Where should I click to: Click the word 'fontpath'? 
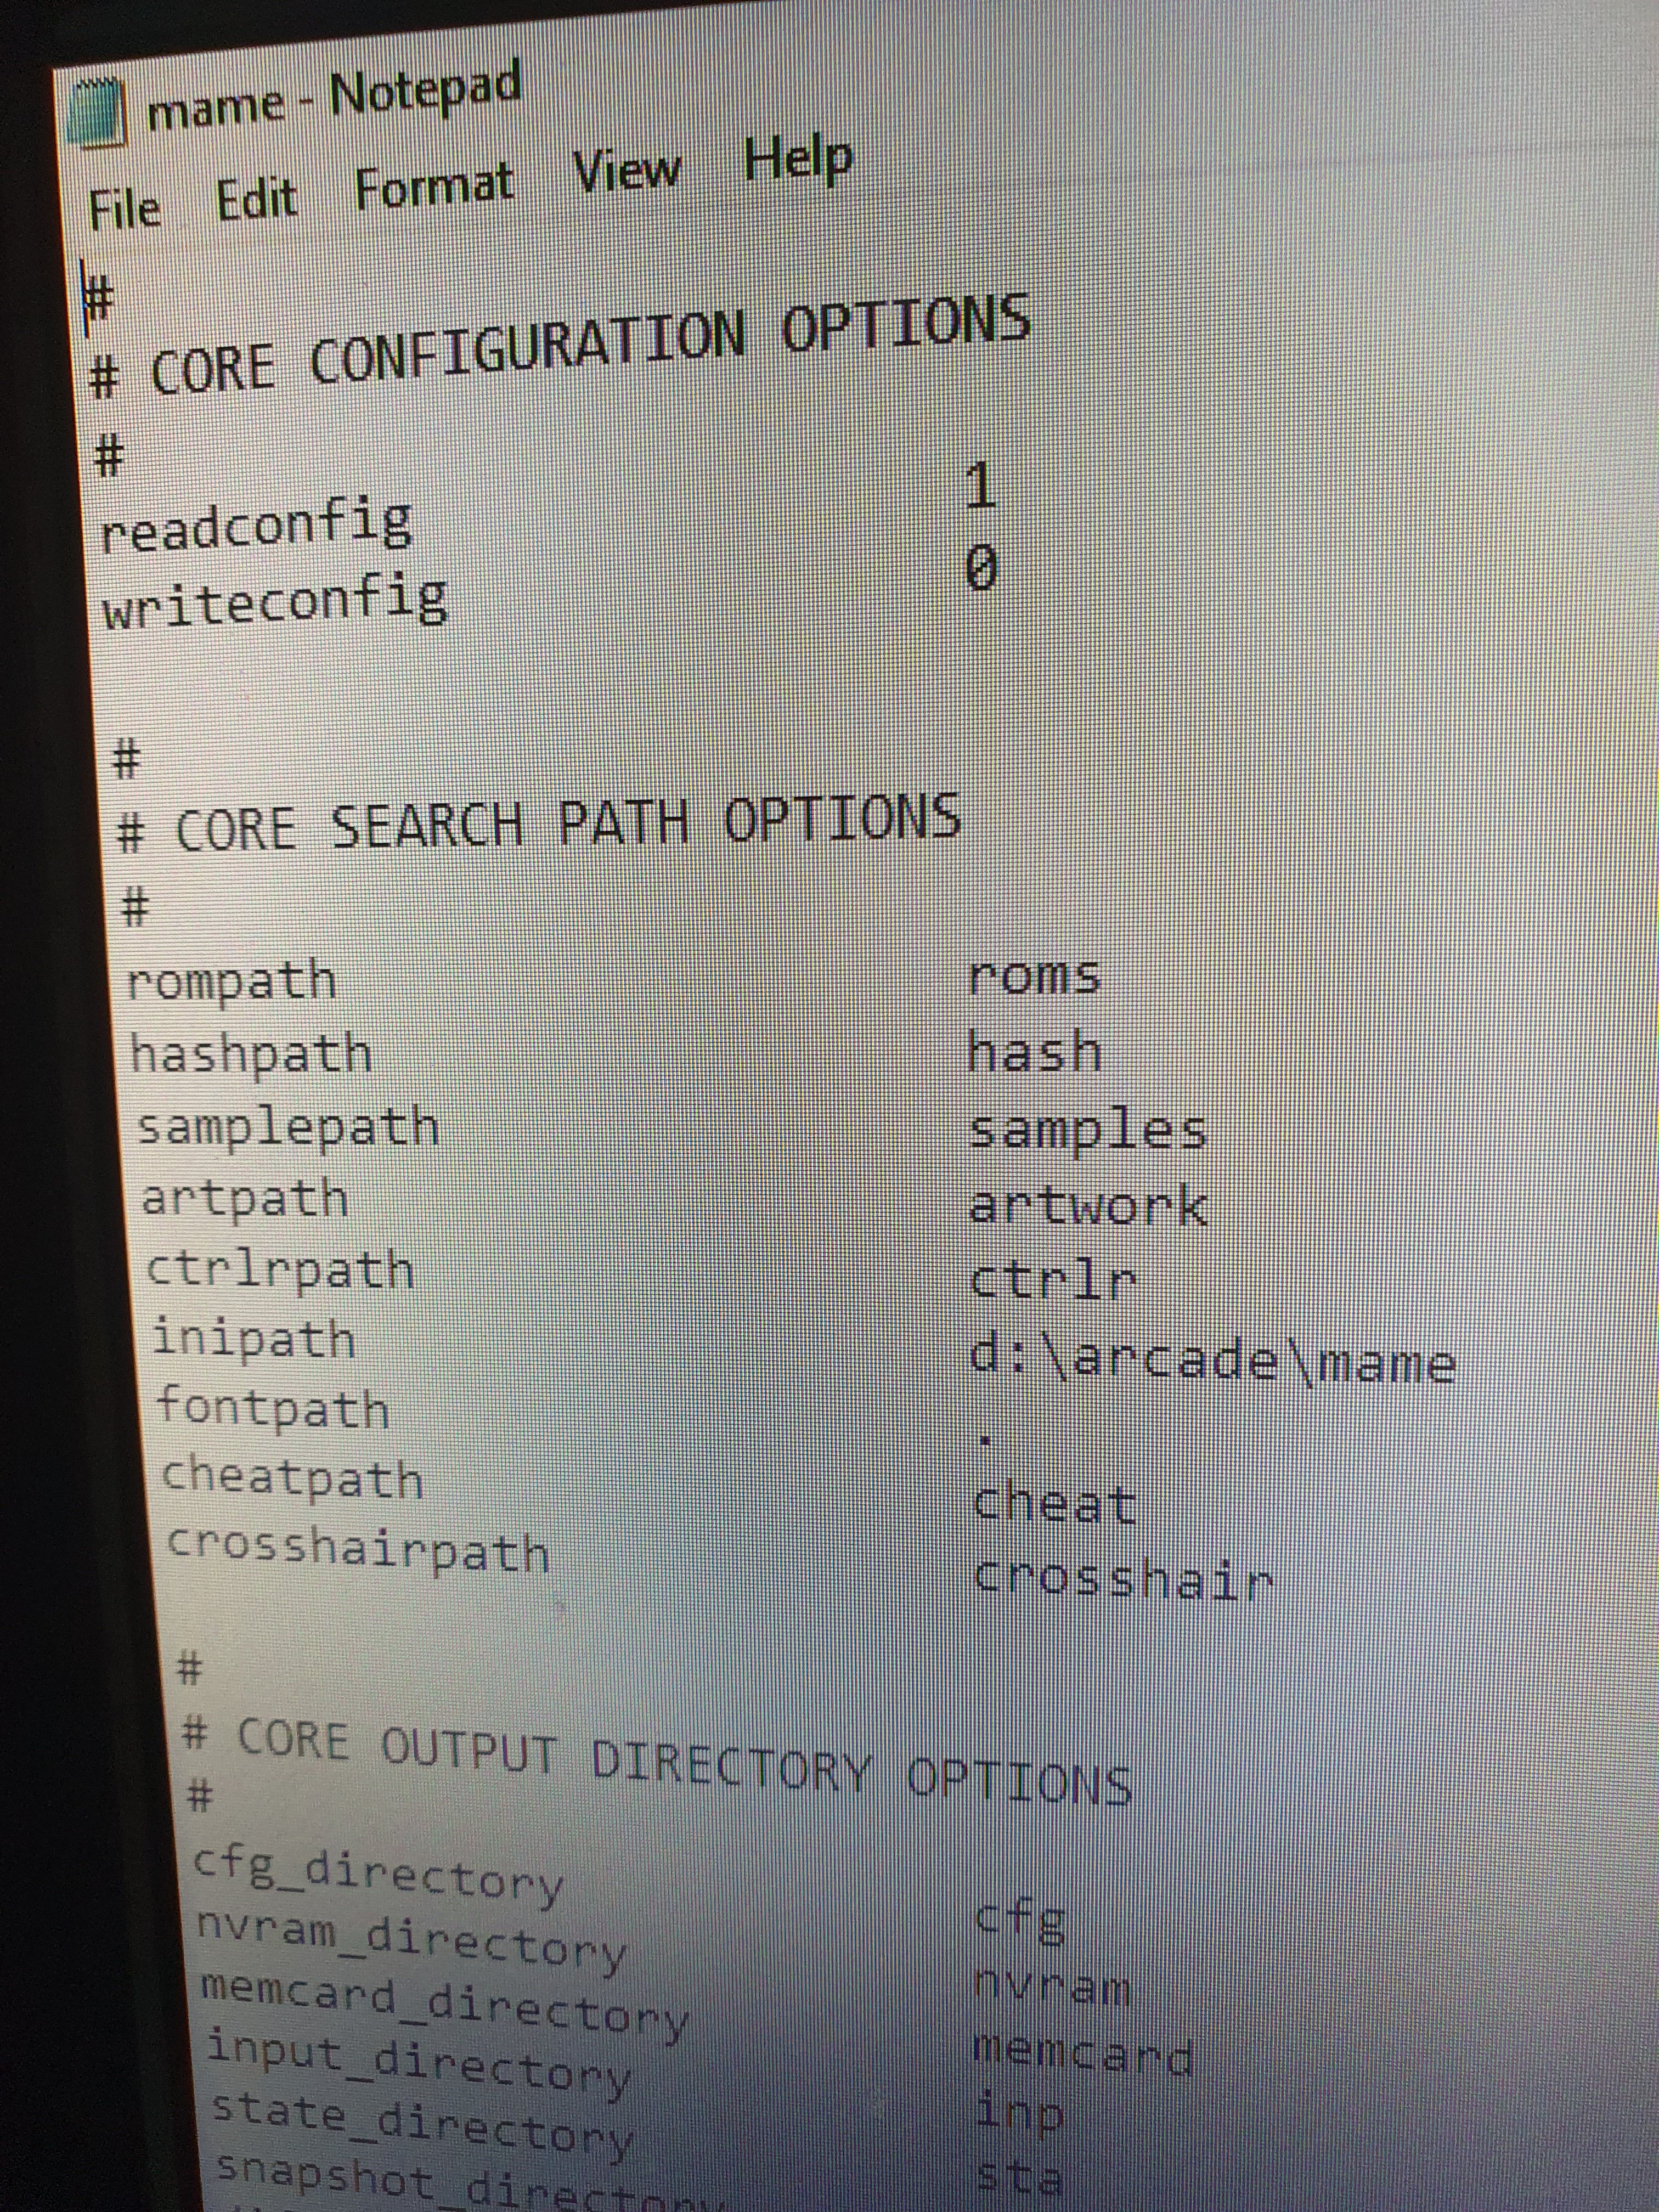point(273,1409)
